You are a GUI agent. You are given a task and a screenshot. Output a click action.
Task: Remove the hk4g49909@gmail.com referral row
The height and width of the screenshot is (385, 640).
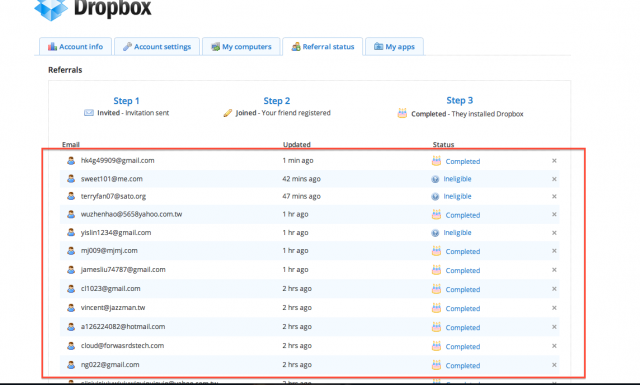point(554,161)
